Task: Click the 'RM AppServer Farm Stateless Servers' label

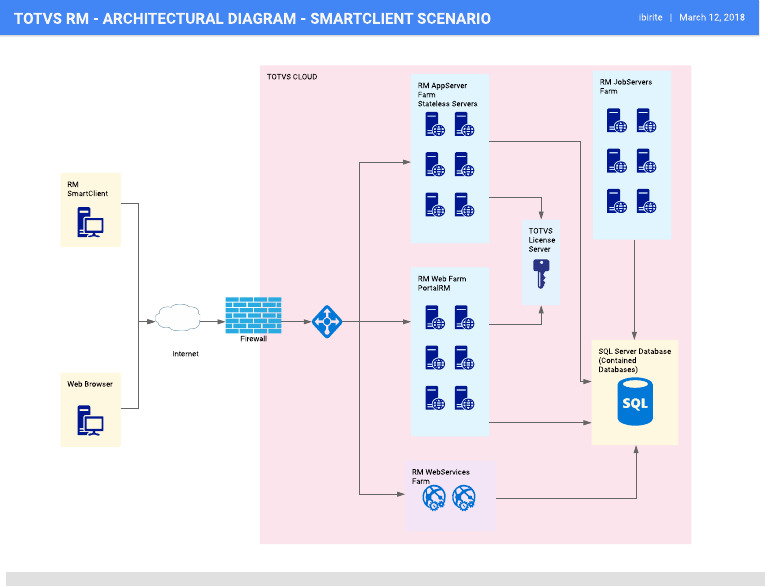Action: (x=447, y=95)
